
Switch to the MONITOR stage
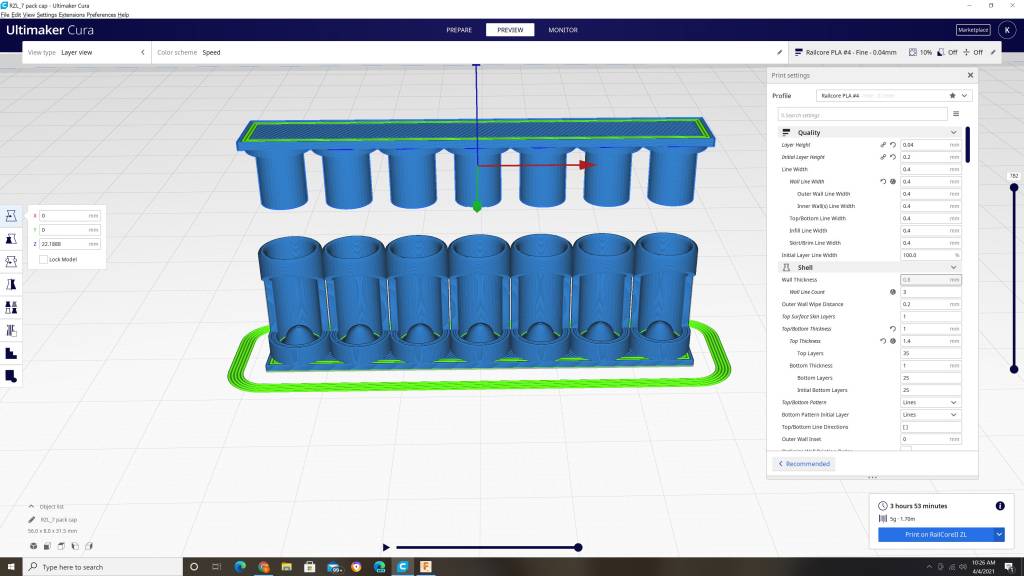(x=563, y=30)
